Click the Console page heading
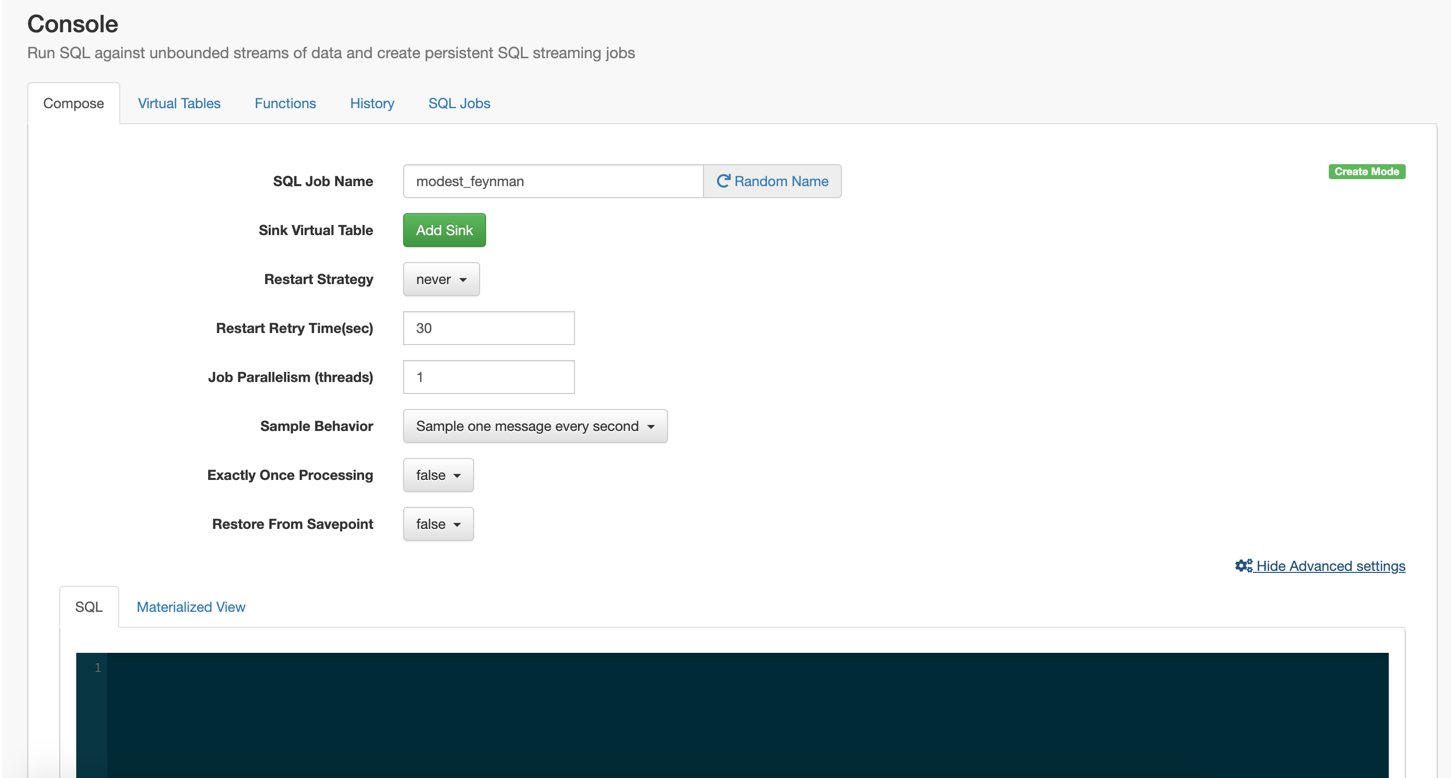The height and width of the screenshot is (778, 1451). (x=73, y=24)
